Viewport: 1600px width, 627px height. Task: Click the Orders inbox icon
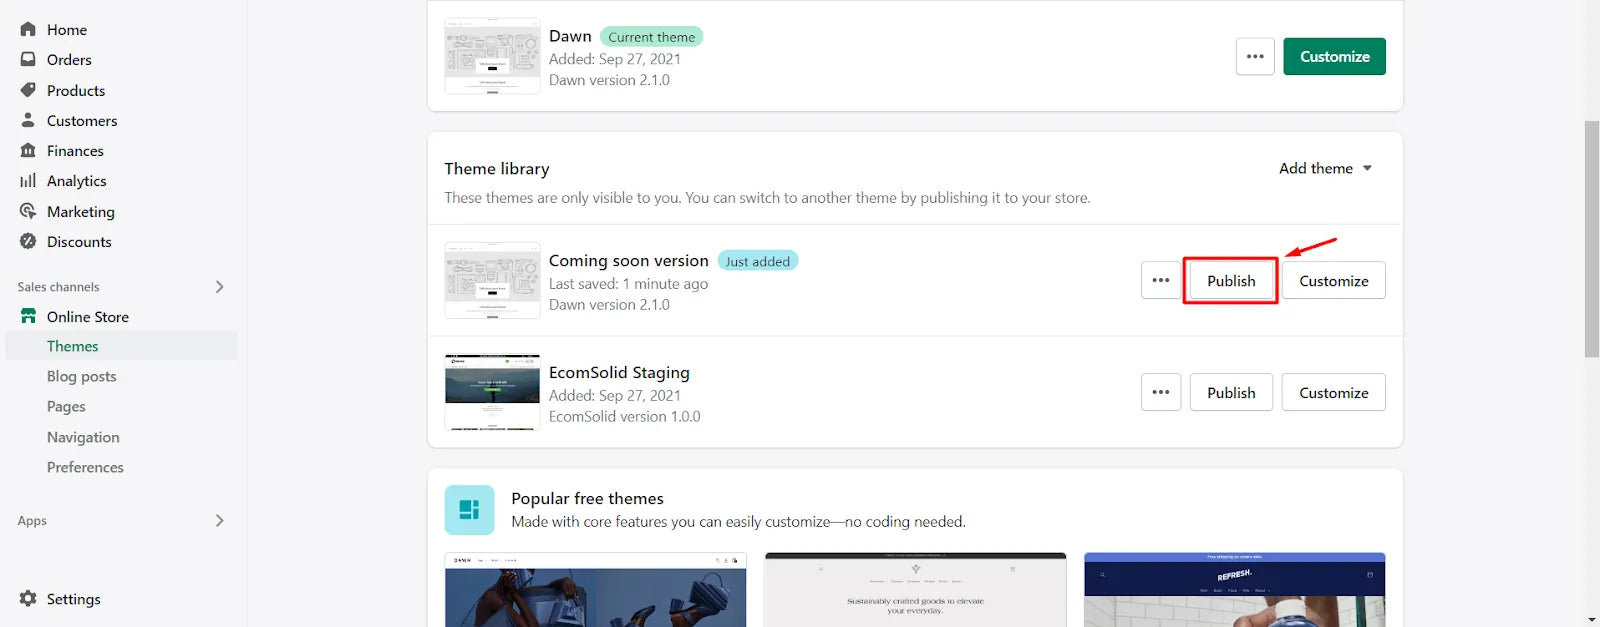click(x=28, y=60)
